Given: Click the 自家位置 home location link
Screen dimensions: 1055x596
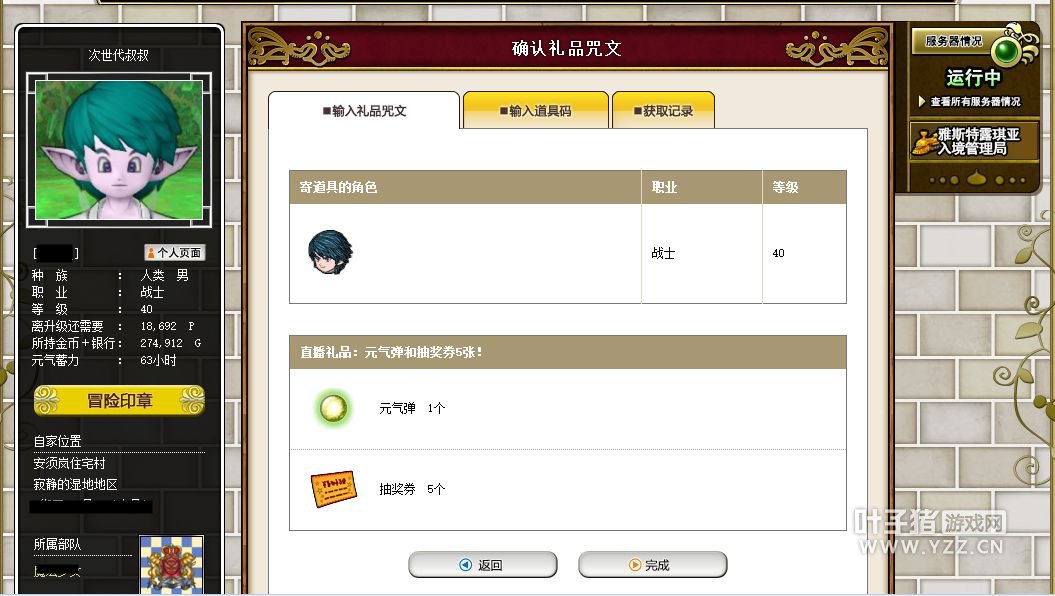Looking at the screenshot, I should tap(58, 441).
